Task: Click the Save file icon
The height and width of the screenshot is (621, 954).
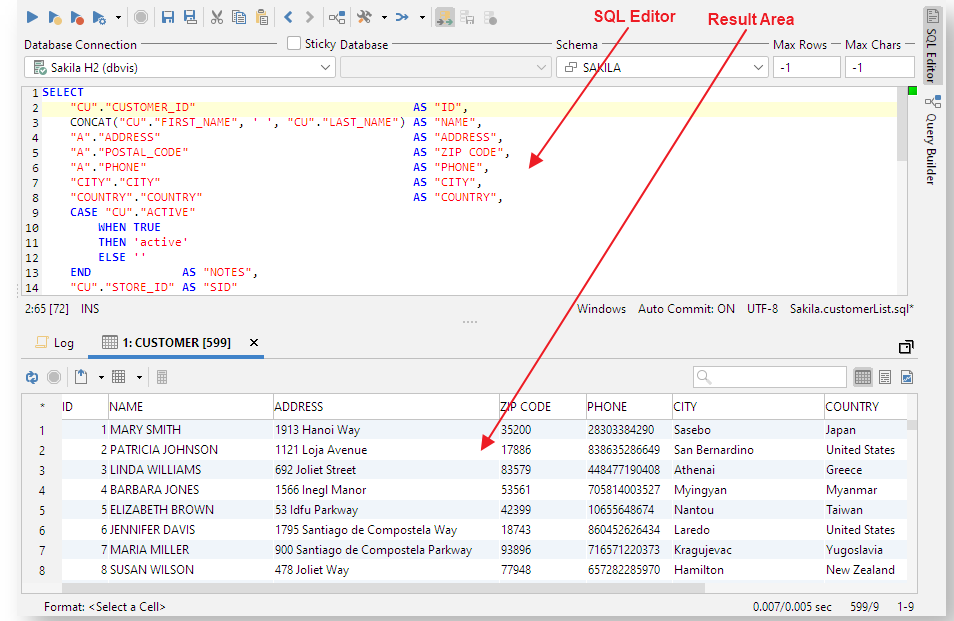Action: [x=167, y=17]
